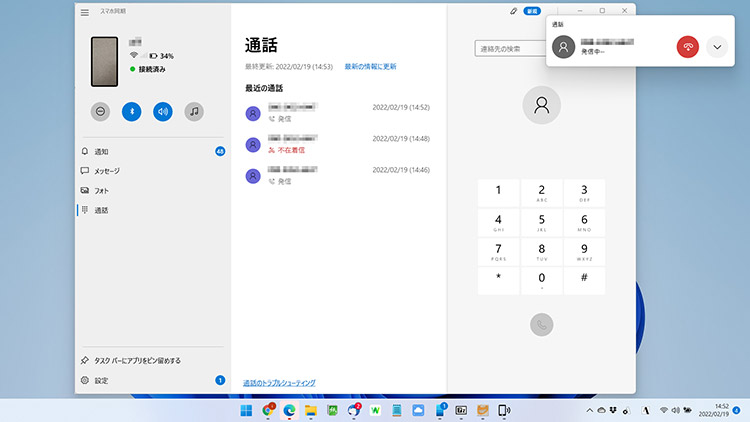Toggle Do Not Disturb on phone

click(x=100, y=112)
